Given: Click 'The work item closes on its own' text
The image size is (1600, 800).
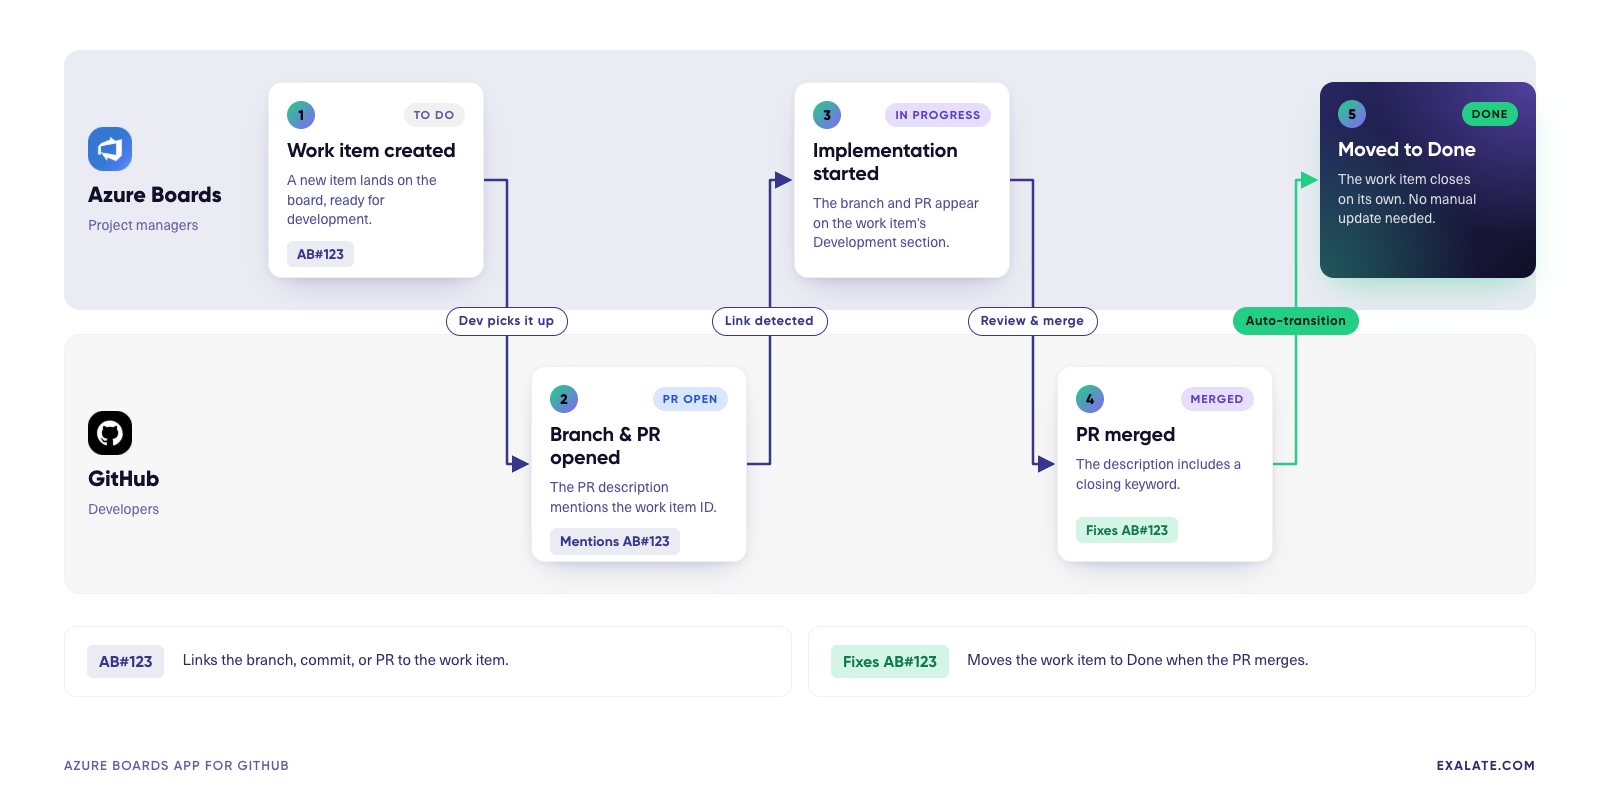Looking at the screenshot, I should point(1407,199).
